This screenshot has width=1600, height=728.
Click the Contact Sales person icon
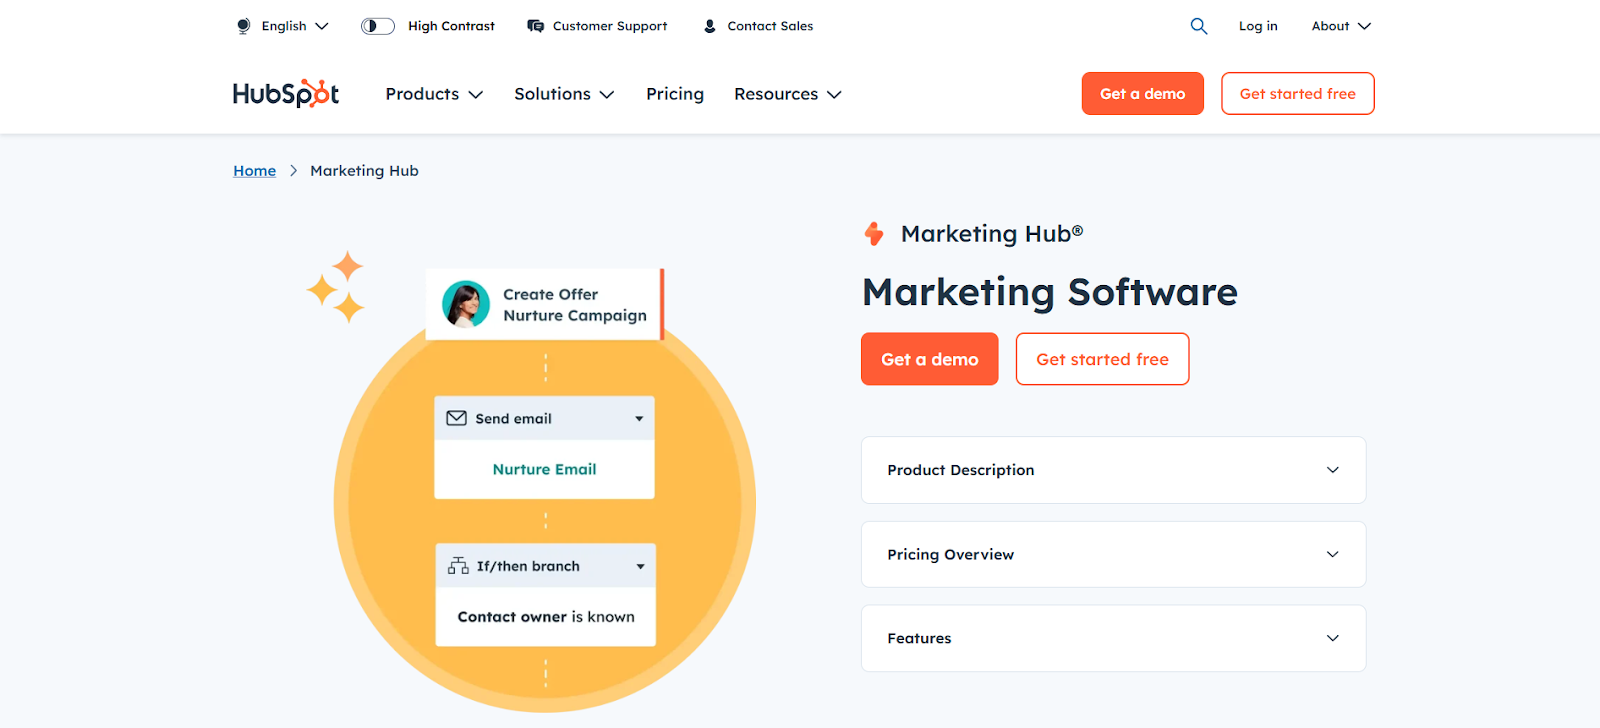710,26
